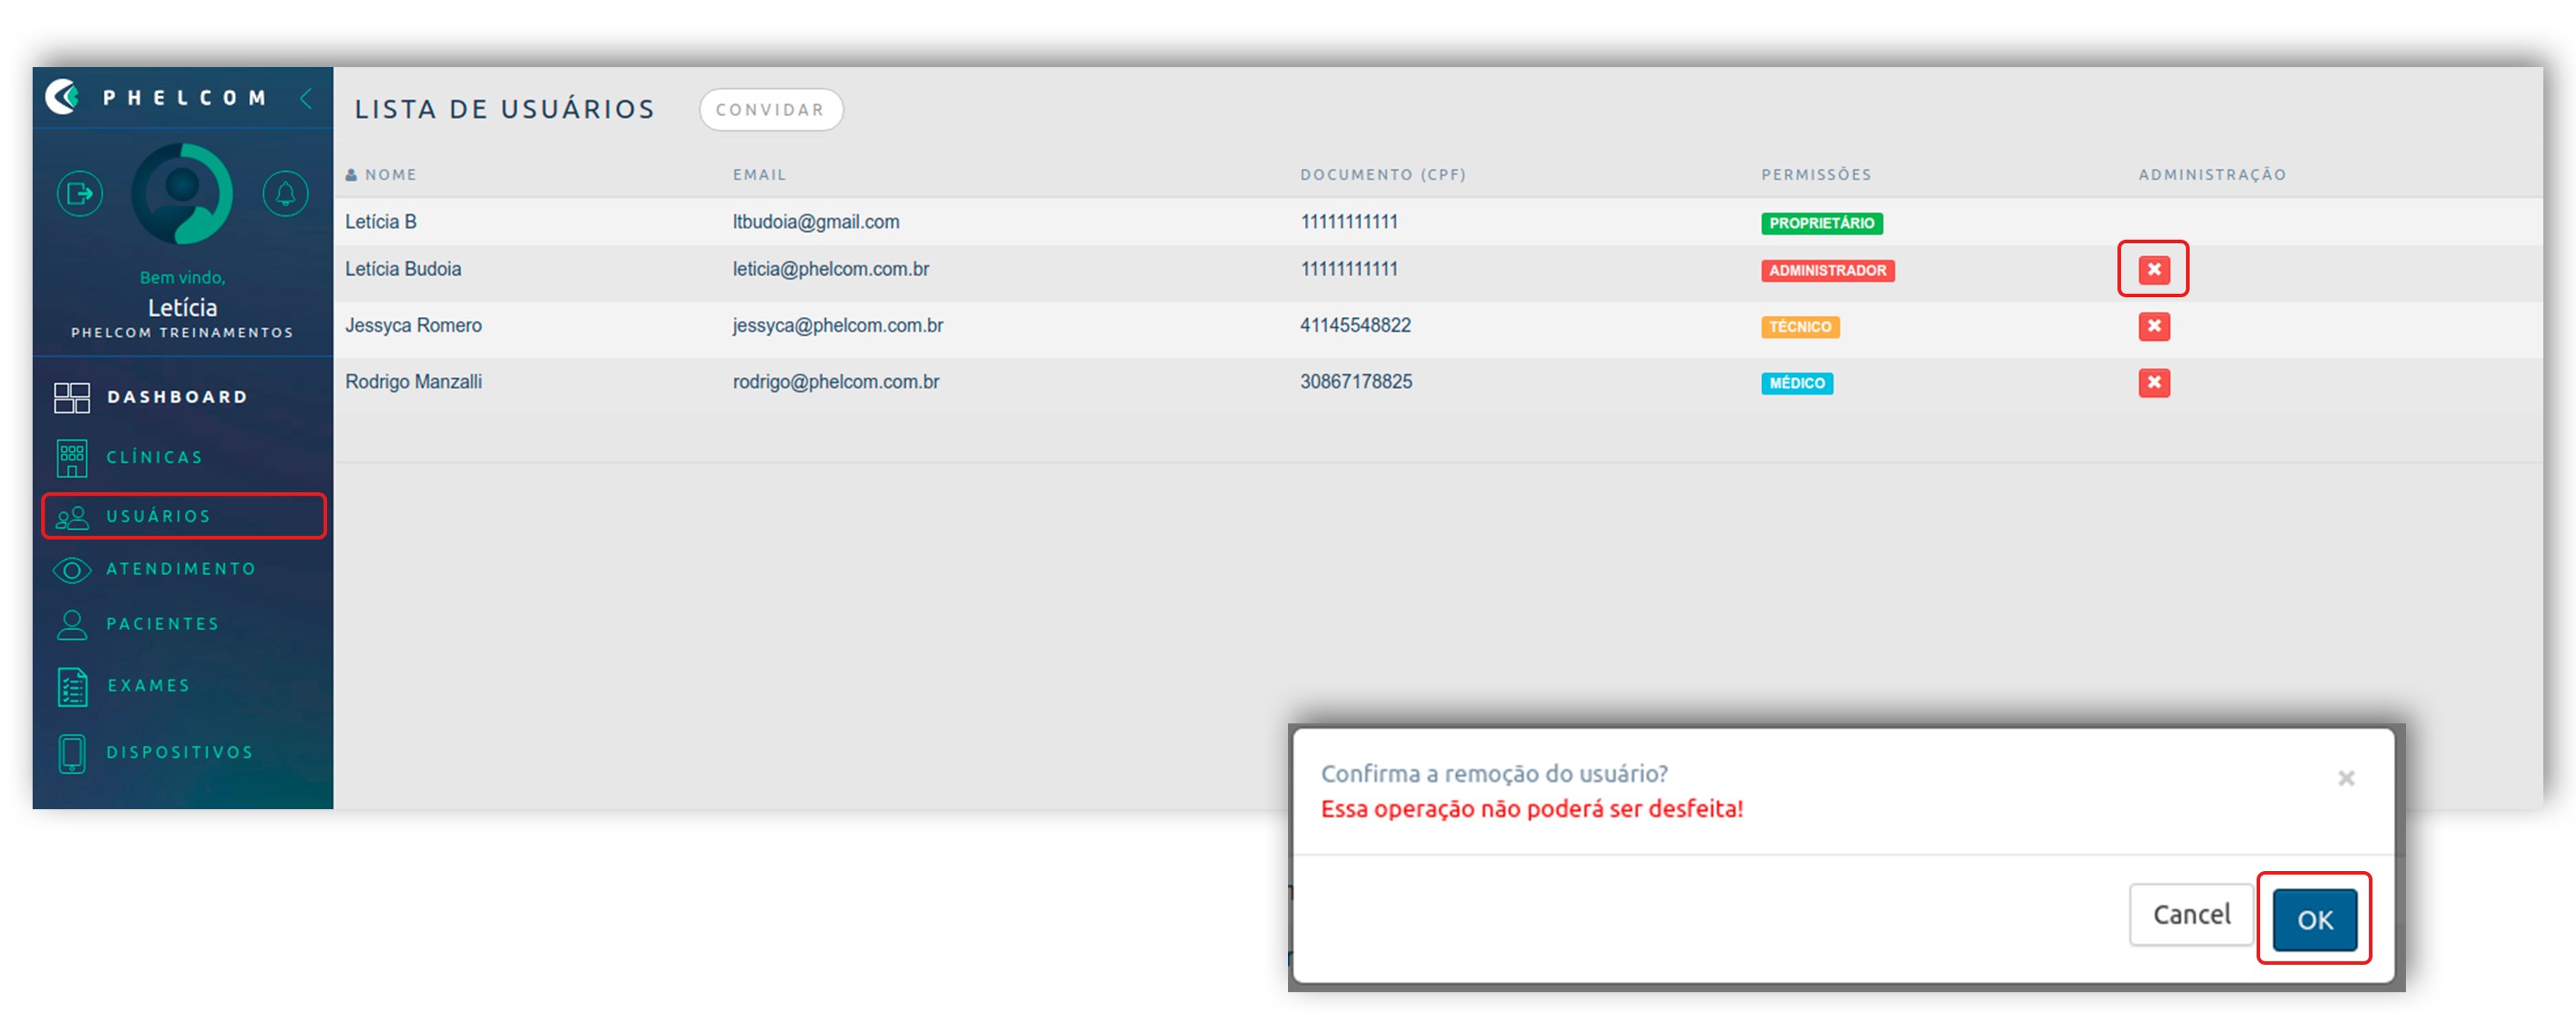The height and width of the screenshot is (1012, 2576).
Task: Navigate to Pacientes
Action: 162,624
